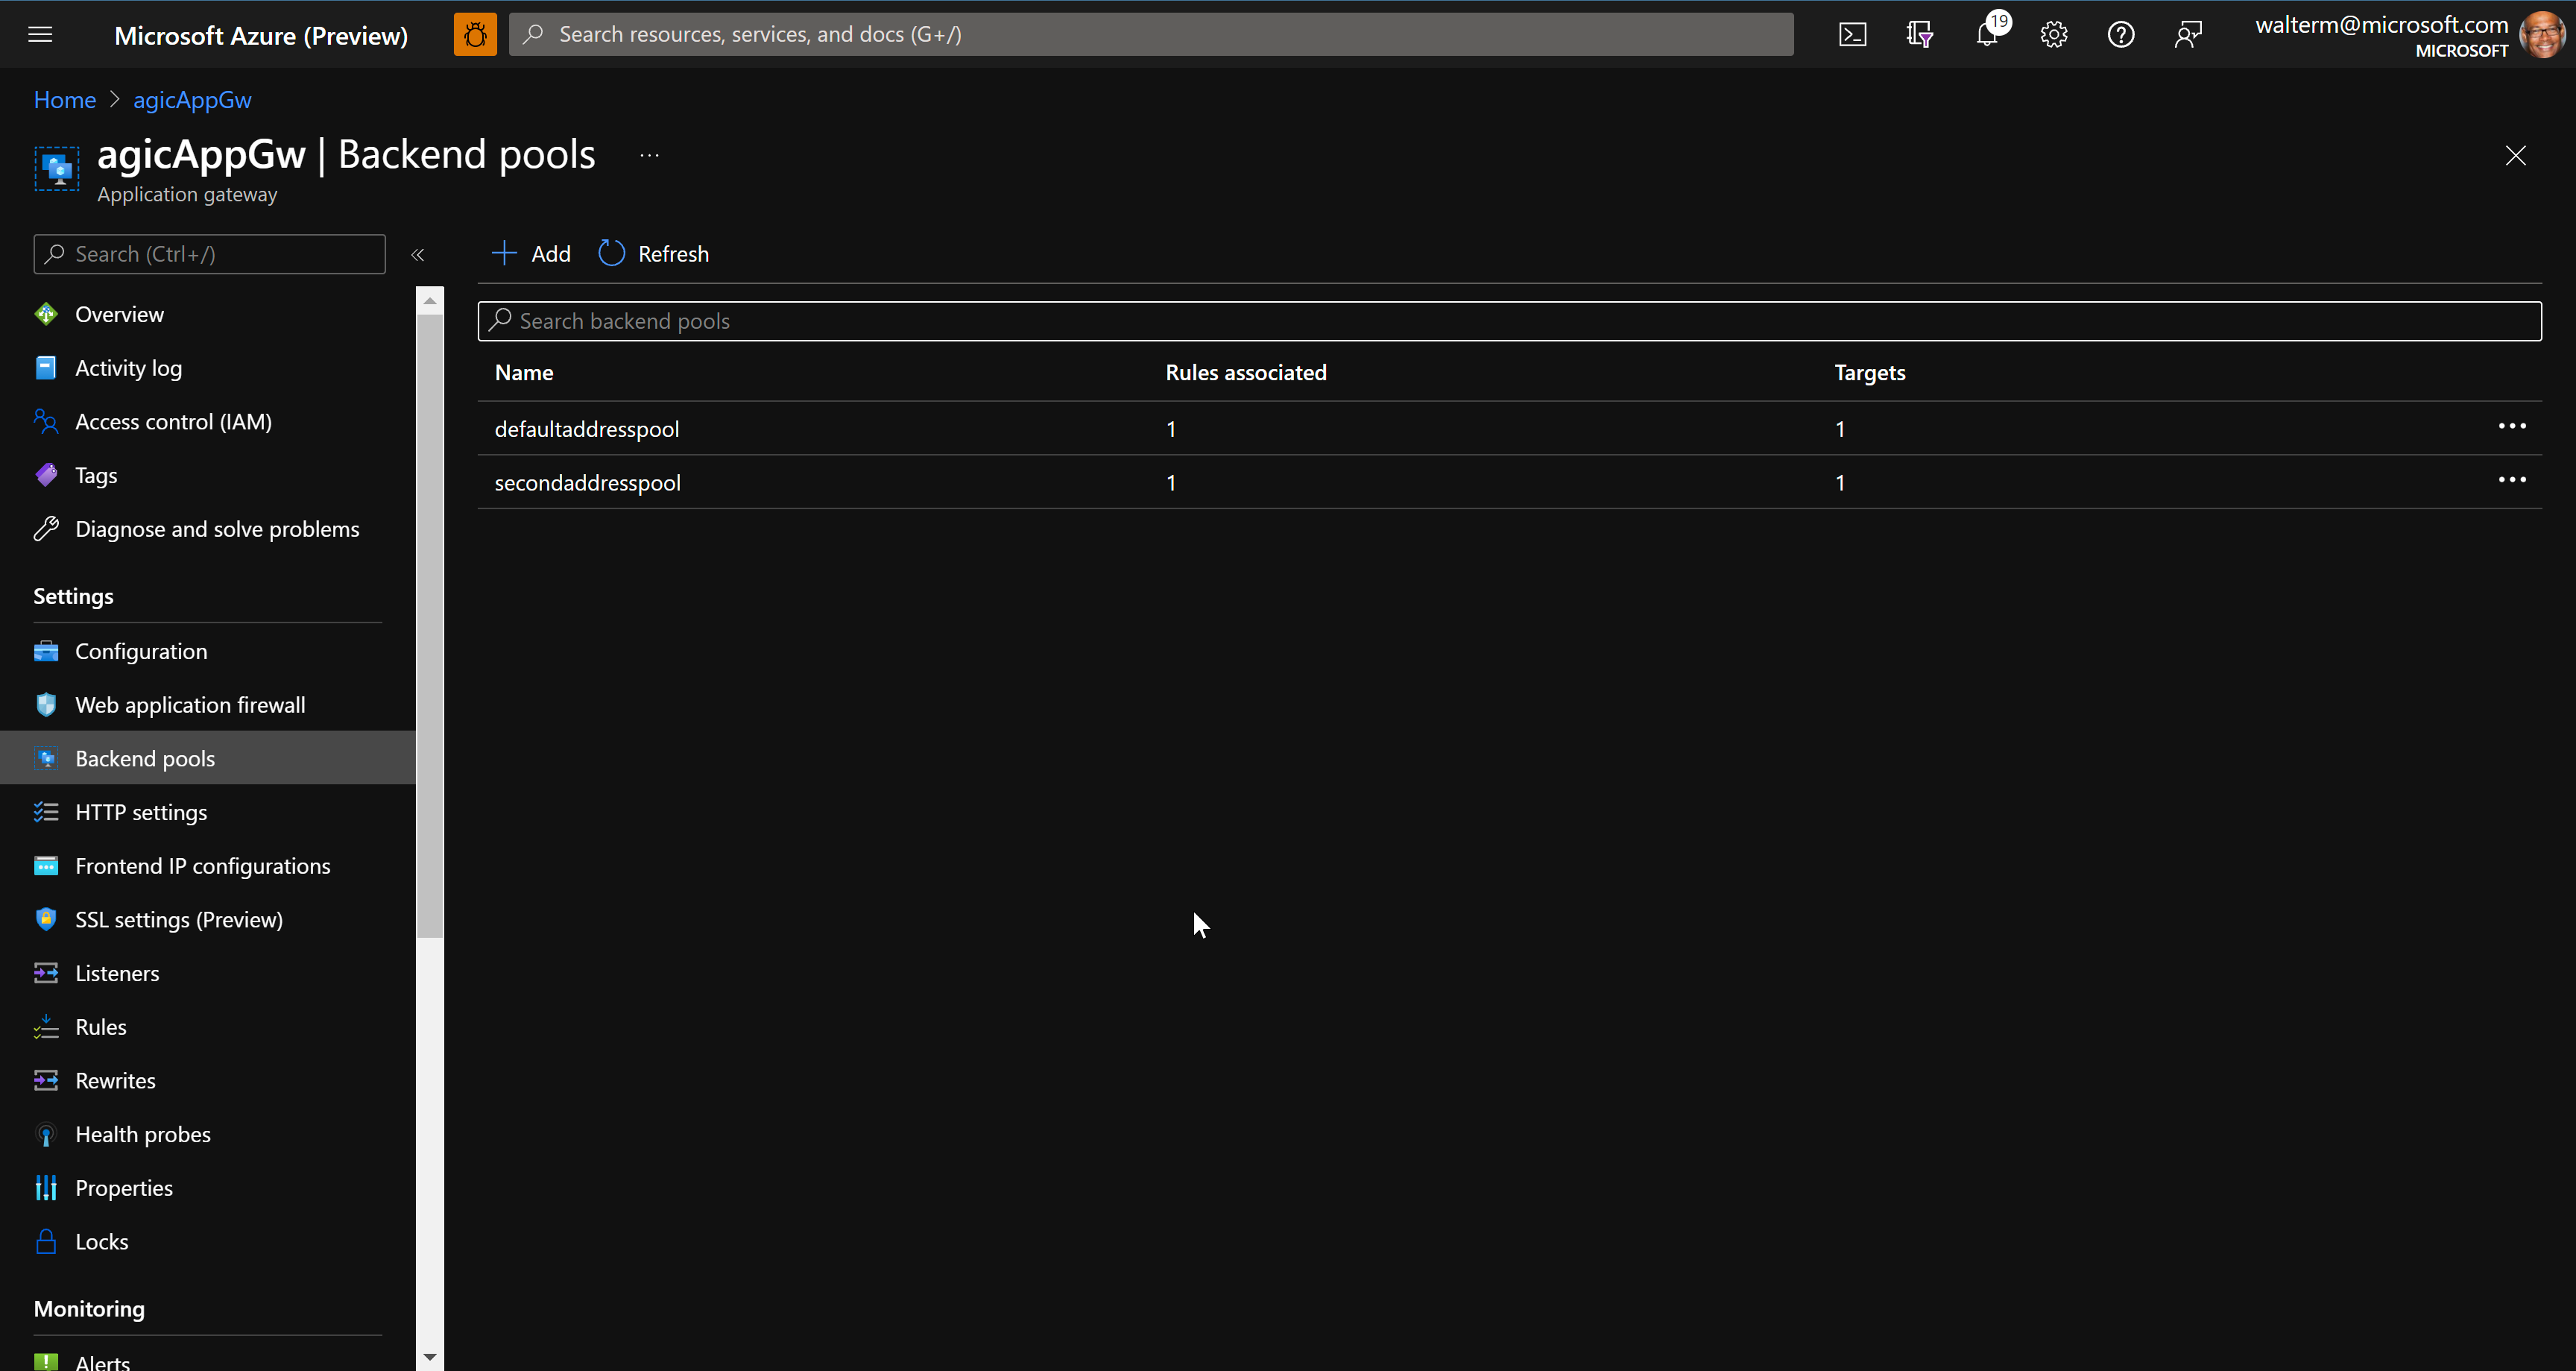This screenshot has width=2576, height=1371.
Task: Open more options for secondaddresspool row
Action: coord(2511,481)
